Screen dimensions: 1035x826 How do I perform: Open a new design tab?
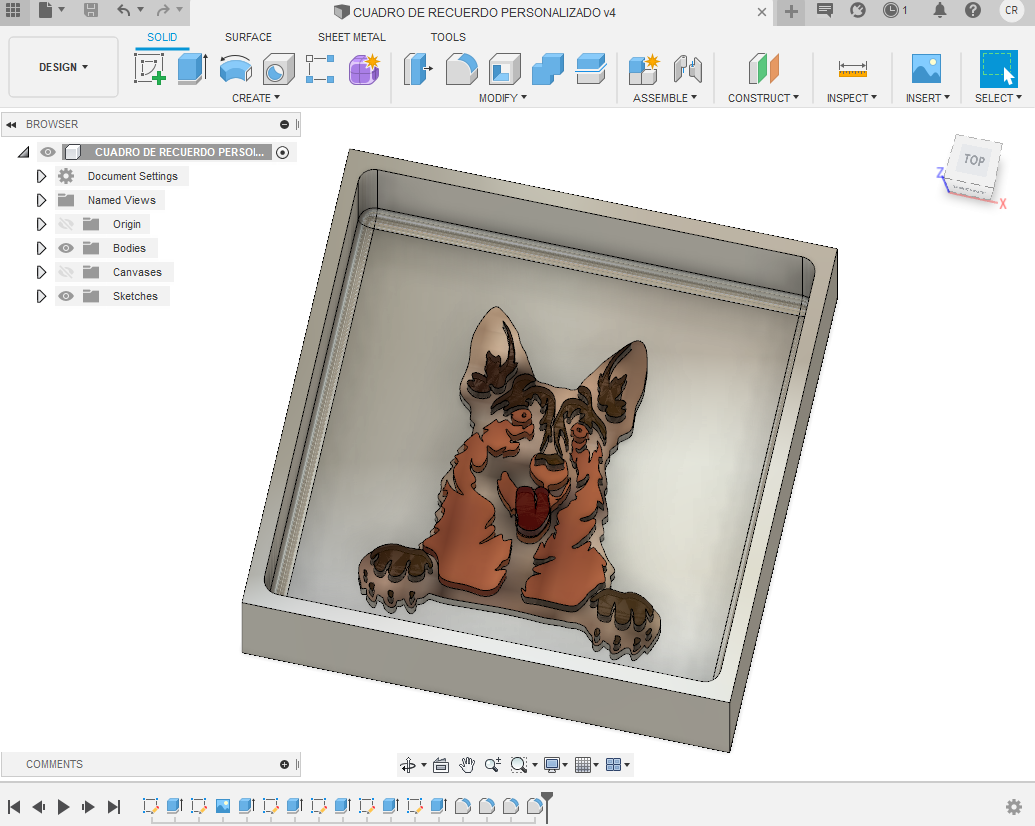pos(791,11)
